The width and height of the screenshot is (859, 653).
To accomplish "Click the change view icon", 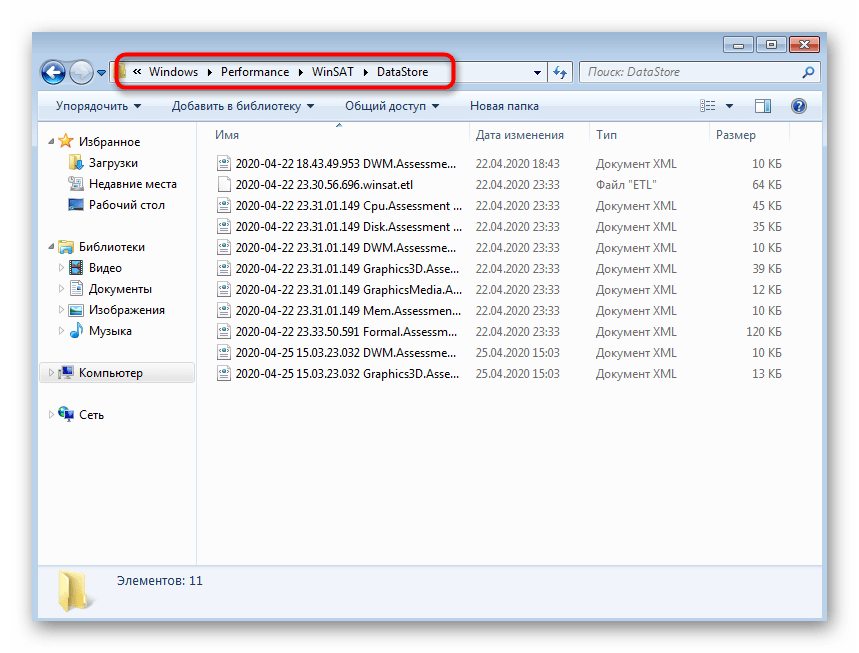I will tap(709, 106).
